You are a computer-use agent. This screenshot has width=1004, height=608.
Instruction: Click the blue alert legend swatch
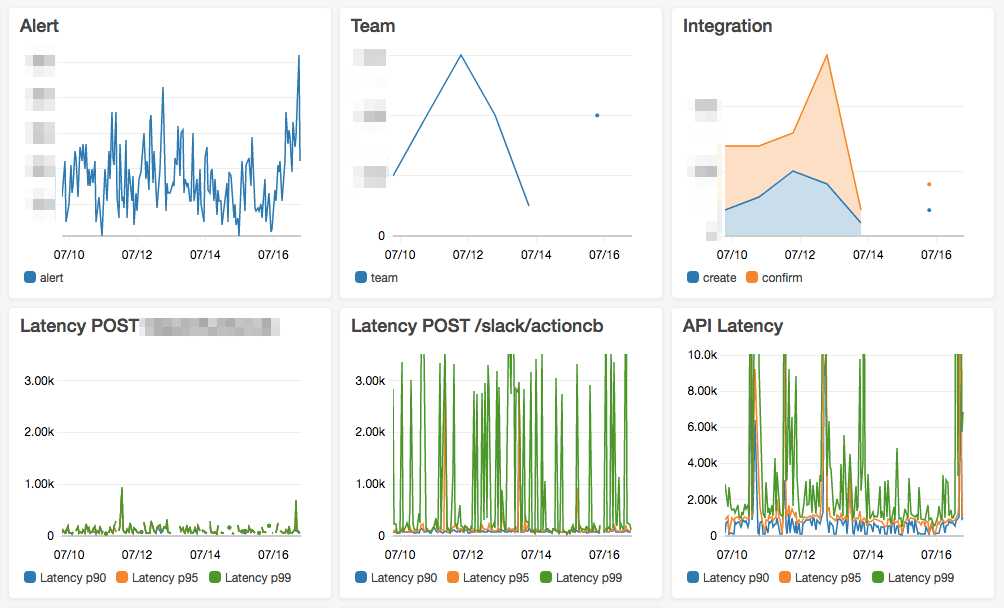tap(30, 278)
